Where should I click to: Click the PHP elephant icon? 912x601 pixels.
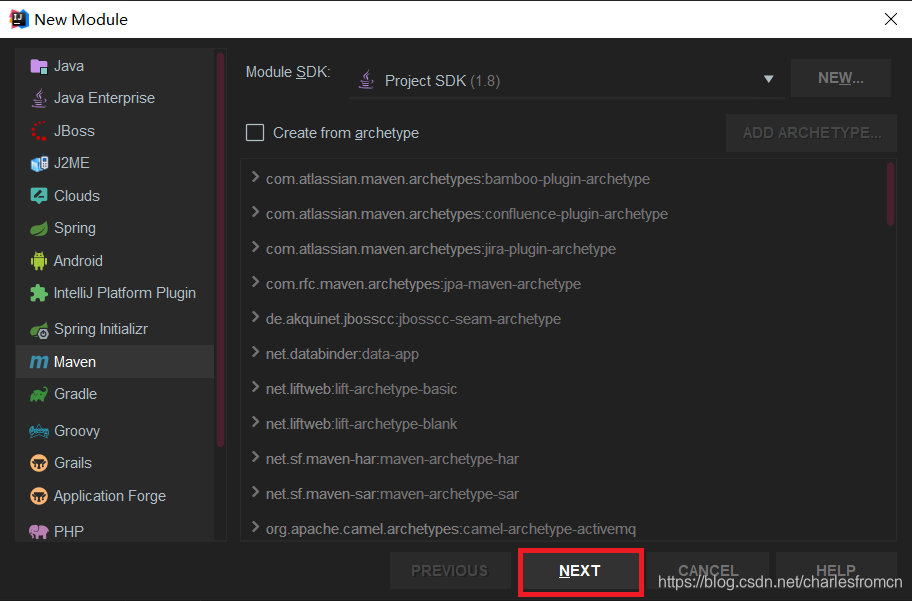point(39,531)
